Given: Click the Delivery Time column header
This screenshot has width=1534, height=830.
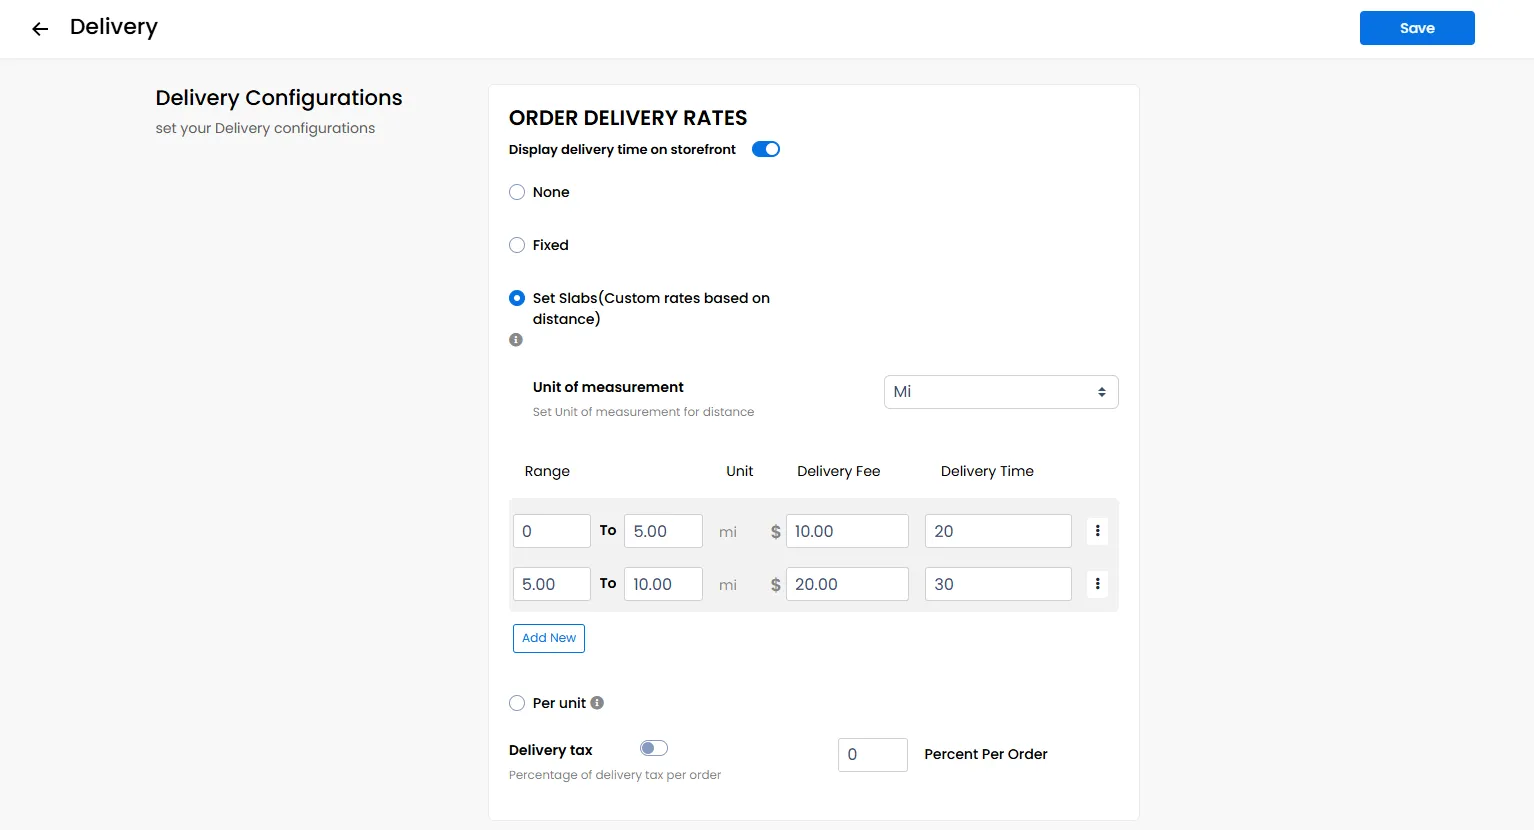Looking at the screenshot, I should click(x=987, y=471).
